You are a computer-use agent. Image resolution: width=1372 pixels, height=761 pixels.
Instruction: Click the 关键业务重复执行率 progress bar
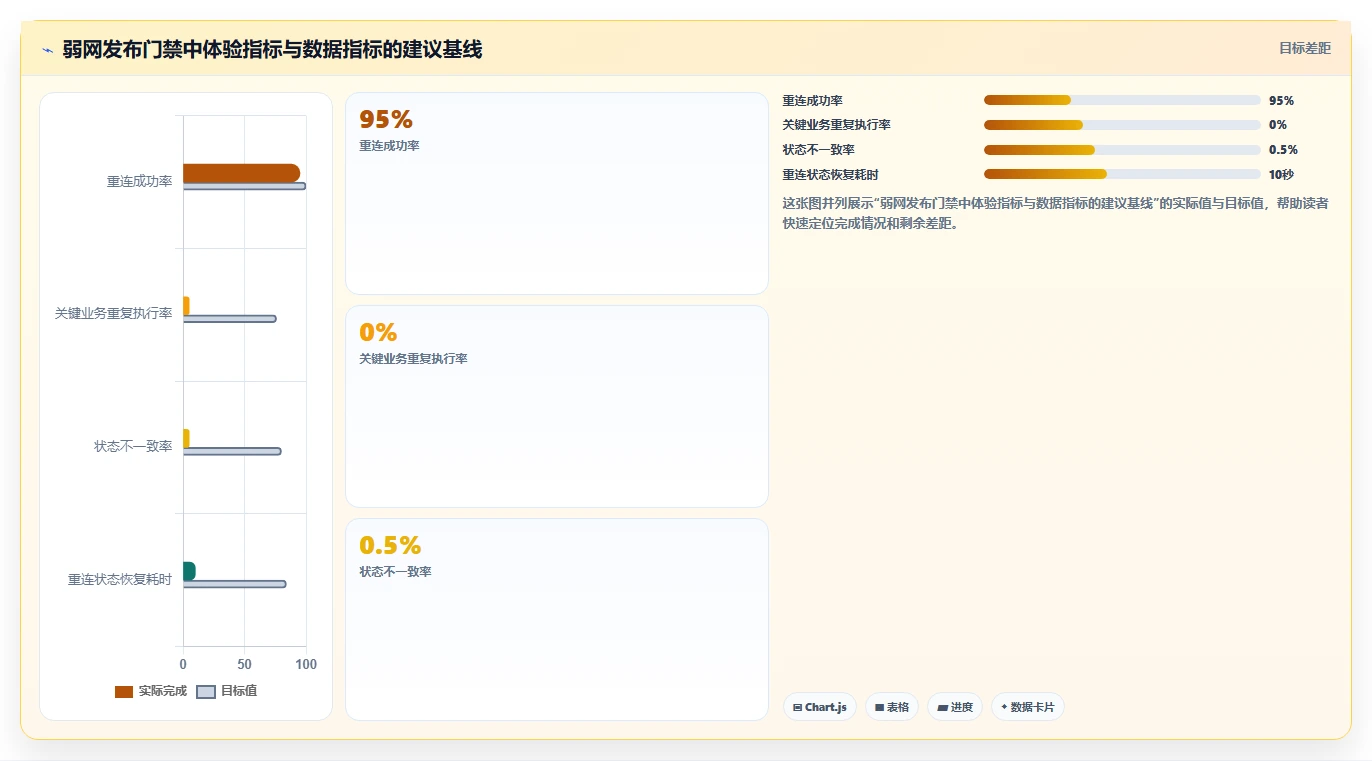[x=1122, y=125]
